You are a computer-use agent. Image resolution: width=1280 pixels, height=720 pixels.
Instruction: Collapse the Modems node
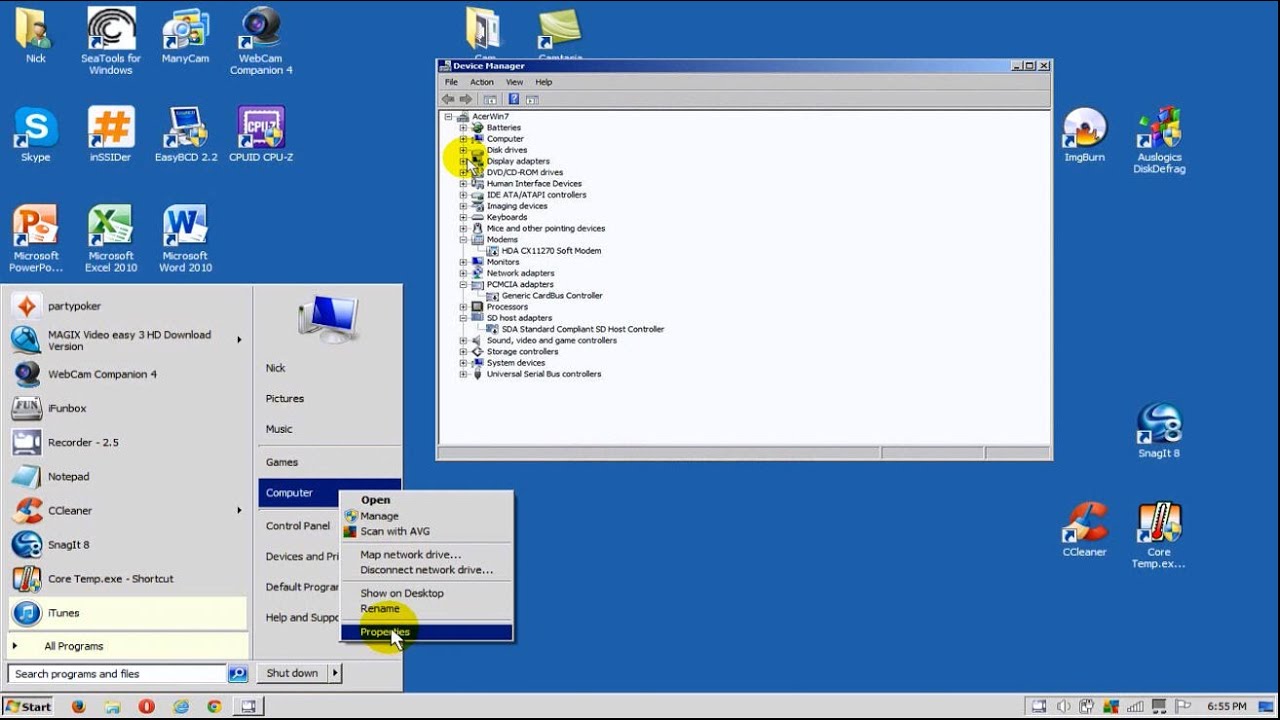coord(463,240)
